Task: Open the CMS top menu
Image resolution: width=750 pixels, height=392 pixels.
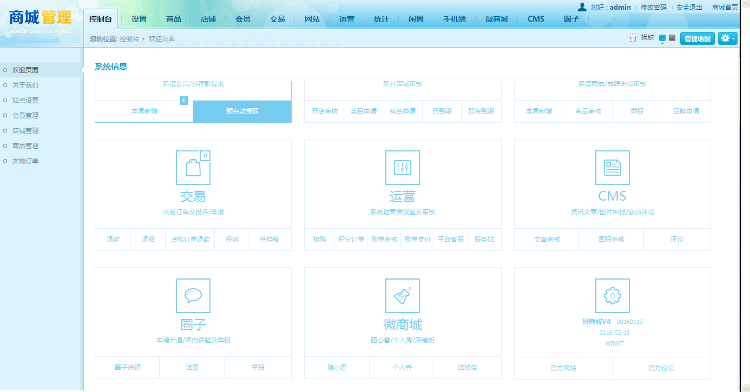Action: [x=536, y=19]
